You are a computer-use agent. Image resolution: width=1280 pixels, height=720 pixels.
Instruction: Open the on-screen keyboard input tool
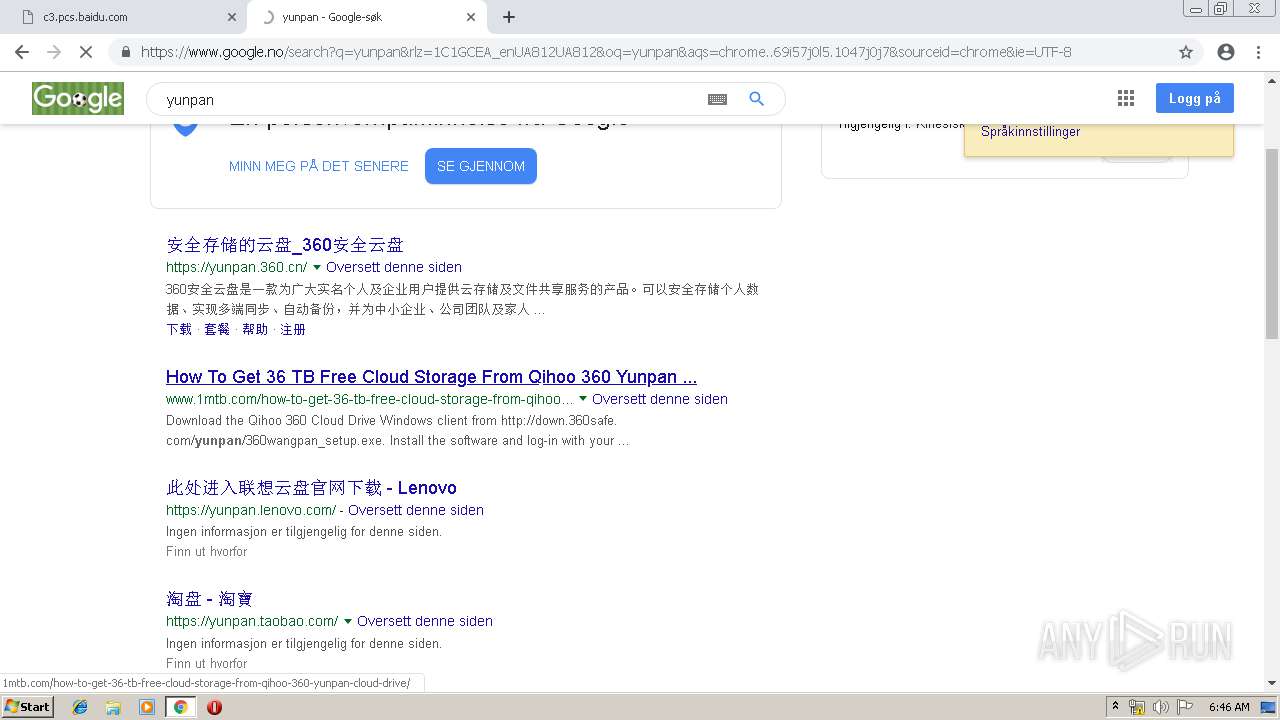pos(717,99)
